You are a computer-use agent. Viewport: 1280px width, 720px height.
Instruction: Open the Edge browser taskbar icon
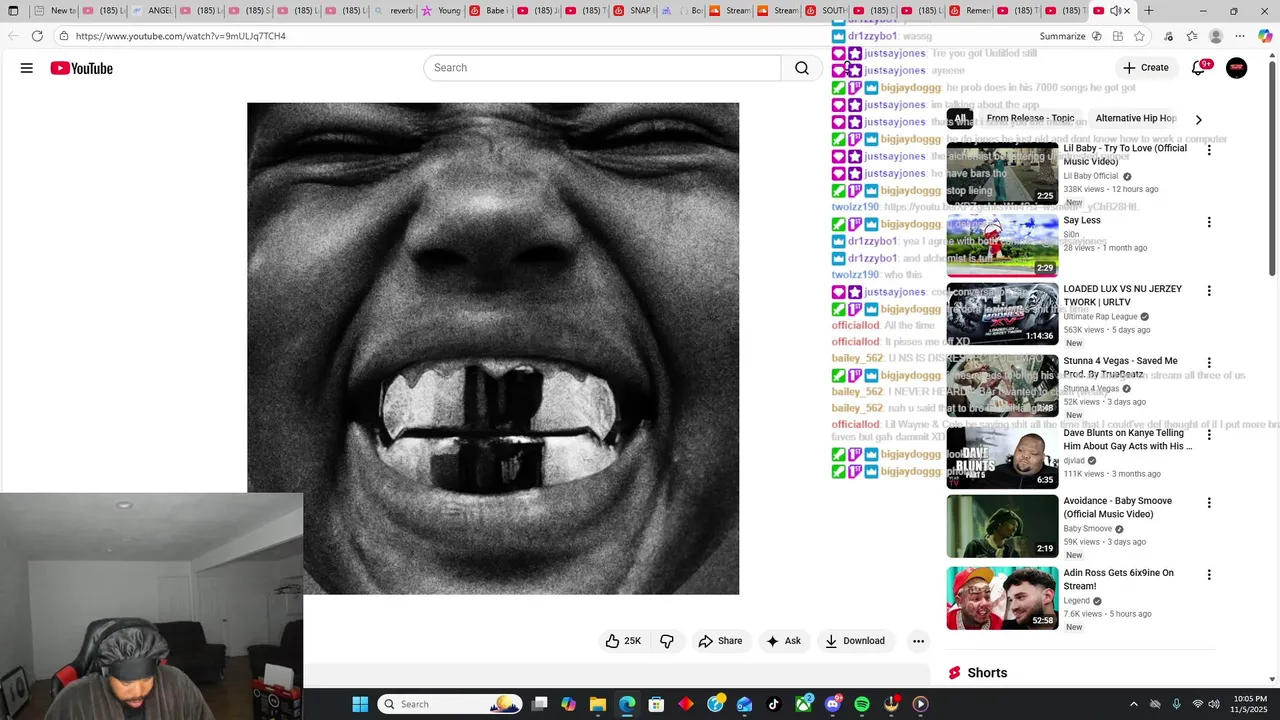pos(627,704)
